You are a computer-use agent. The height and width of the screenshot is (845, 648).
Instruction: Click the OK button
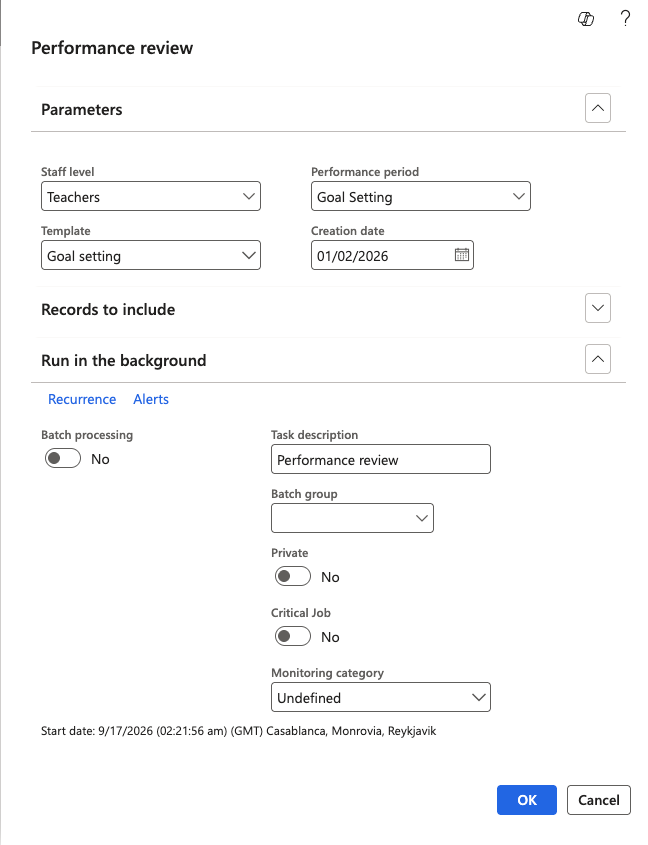click(x=527, y=800)
